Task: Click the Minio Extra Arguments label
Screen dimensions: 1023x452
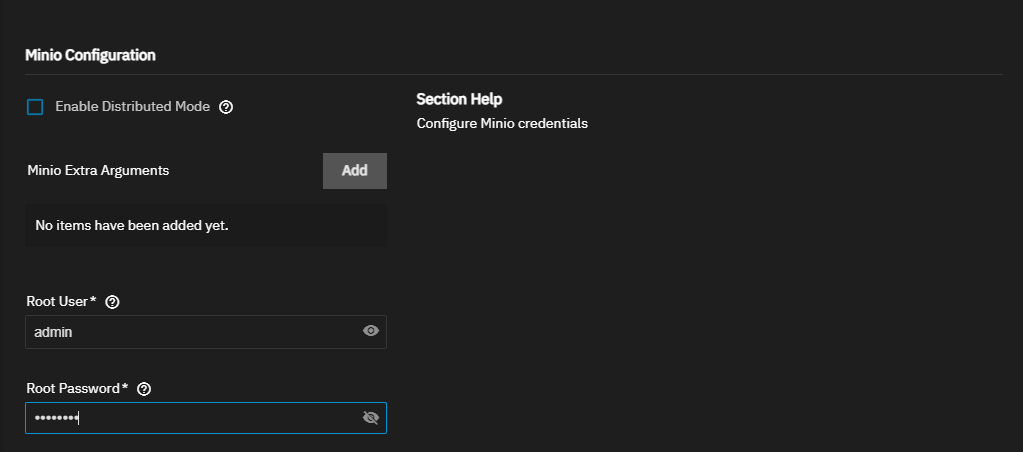Action: pos(98,170)
